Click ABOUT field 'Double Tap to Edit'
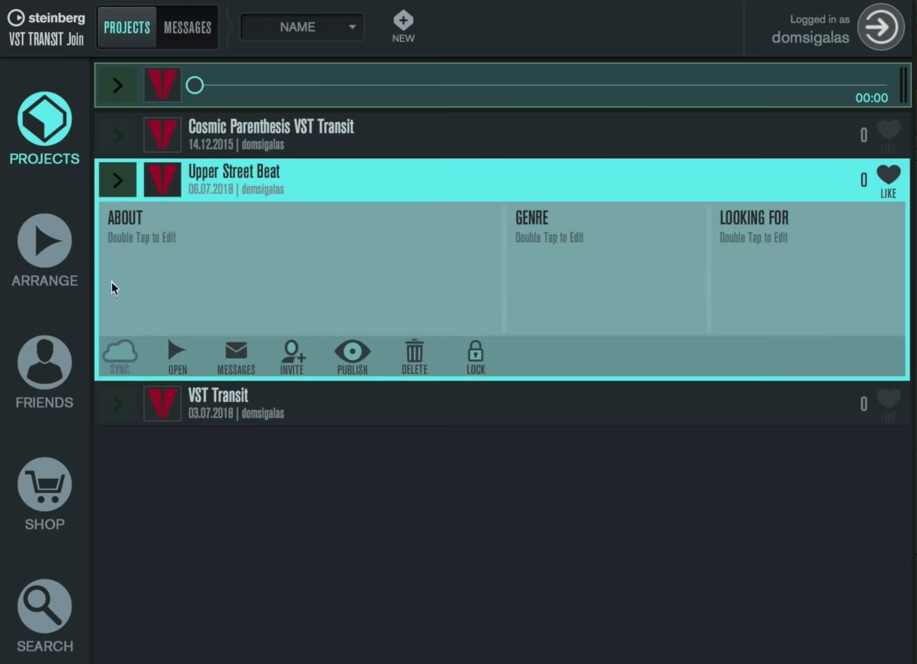917x664 pixels. click(142, 238)
